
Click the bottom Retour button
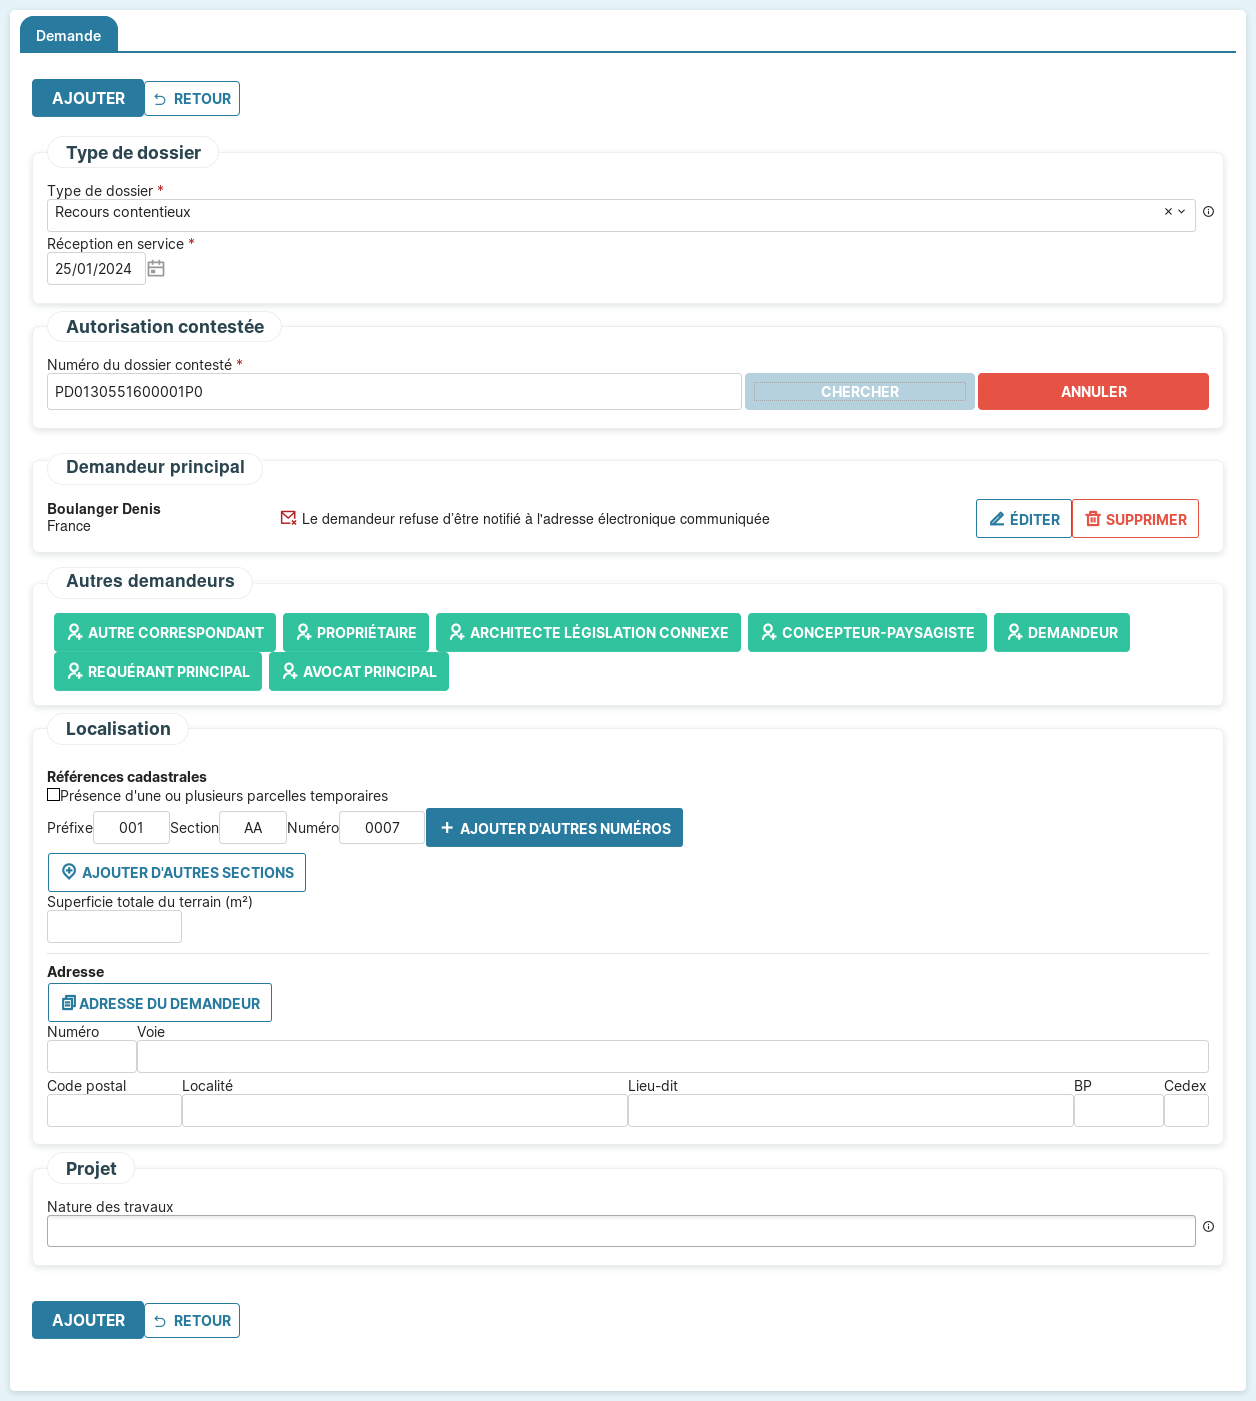192,1321
